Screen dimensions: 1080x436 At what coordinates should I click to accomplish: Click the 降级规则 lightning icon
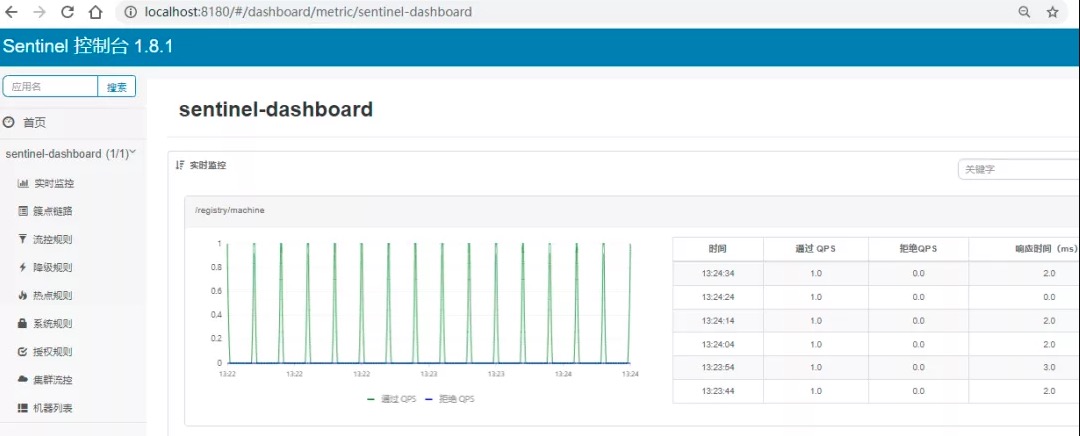22,267
